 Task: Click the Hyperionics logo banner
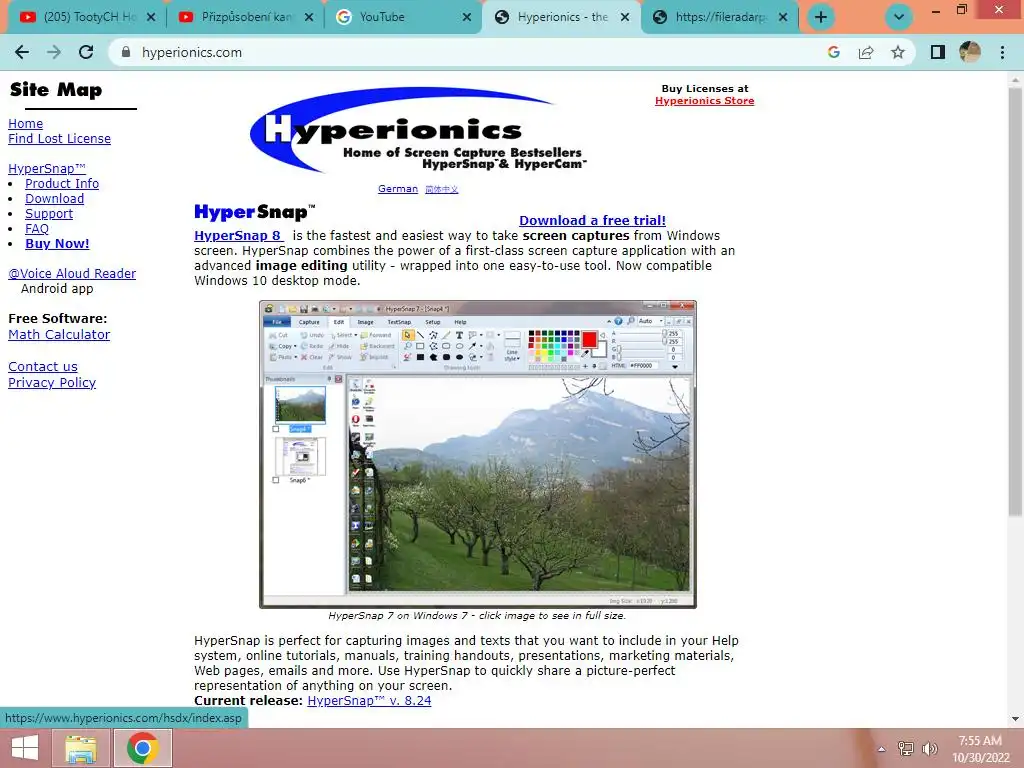(418, 130)
